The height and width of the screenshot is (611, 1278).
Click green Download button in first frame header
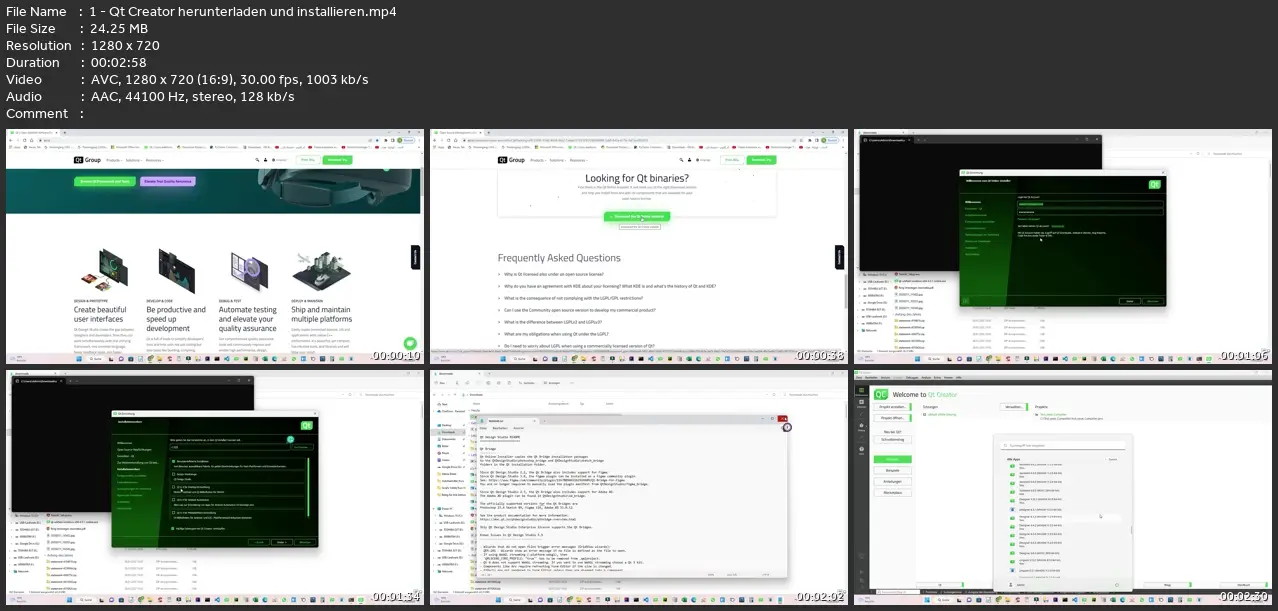click(337, 160)
